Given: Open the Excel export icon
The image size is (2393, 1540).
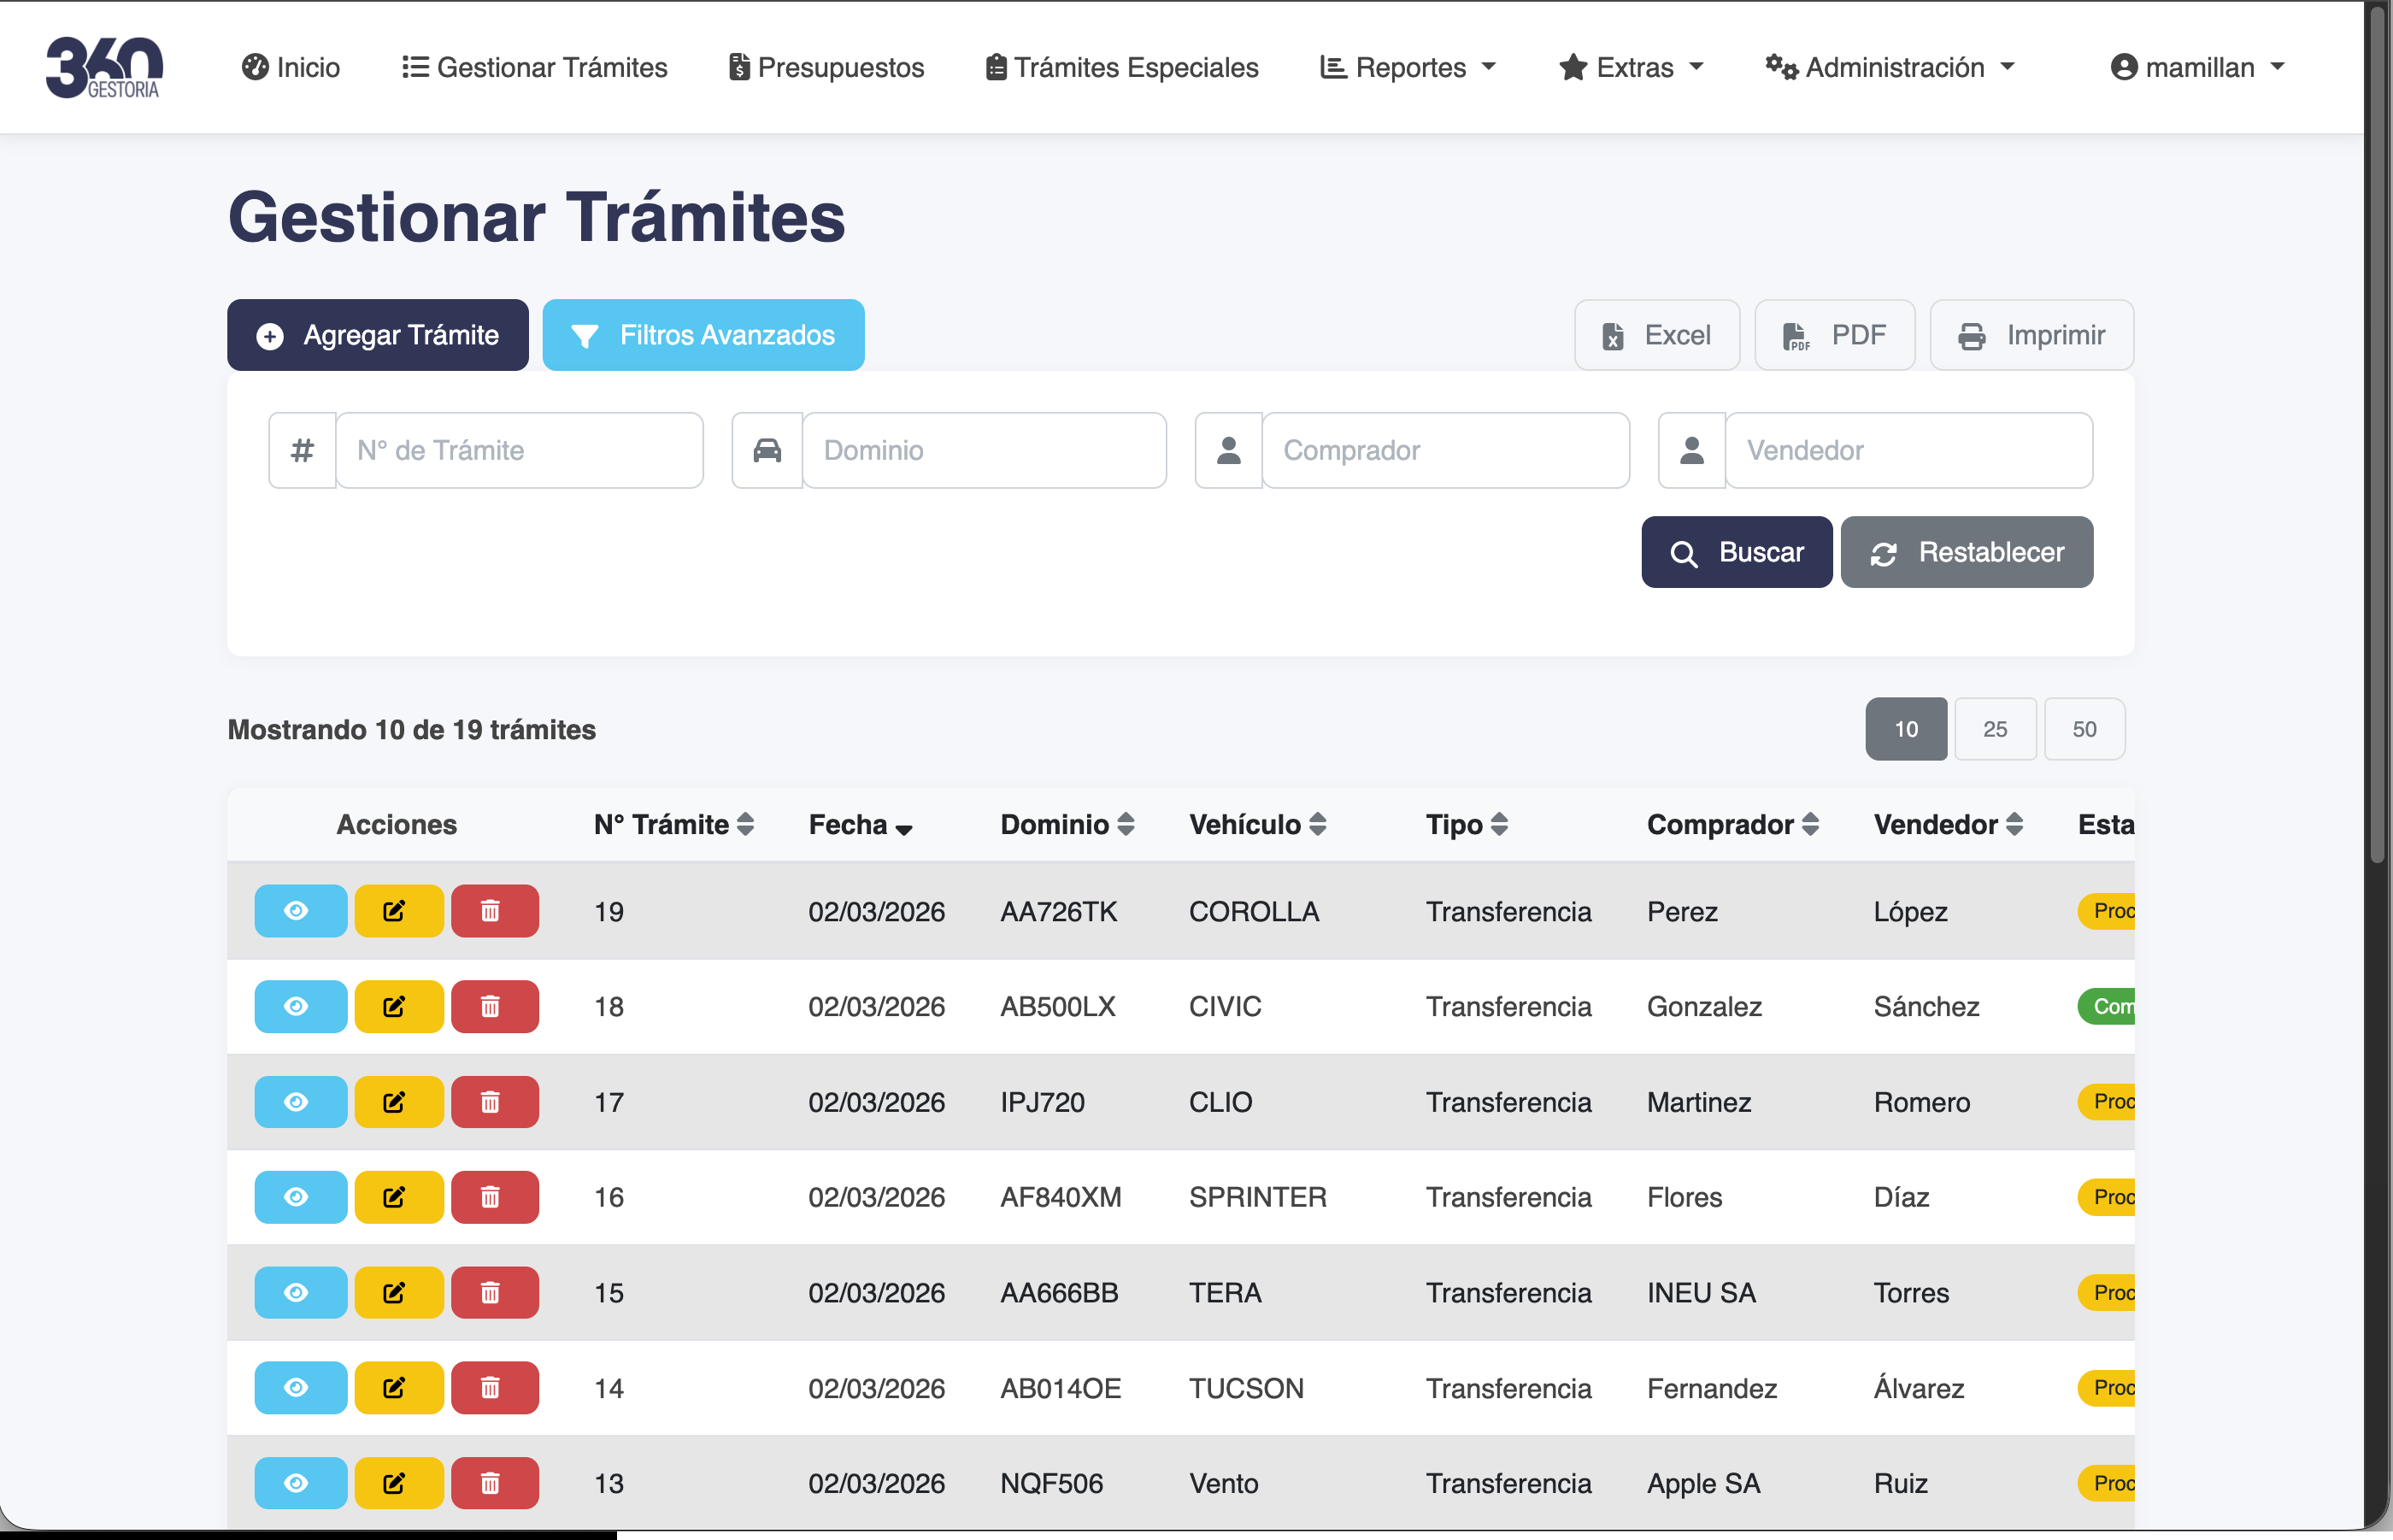Looking at the screenshot, I should [x=1614, y=335].
